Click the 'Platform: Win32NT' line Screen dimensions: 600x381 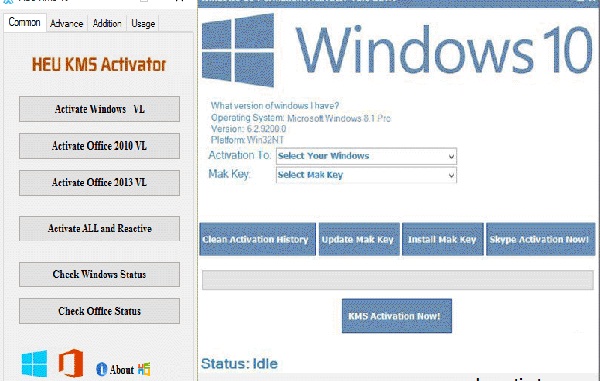(247, 140)
